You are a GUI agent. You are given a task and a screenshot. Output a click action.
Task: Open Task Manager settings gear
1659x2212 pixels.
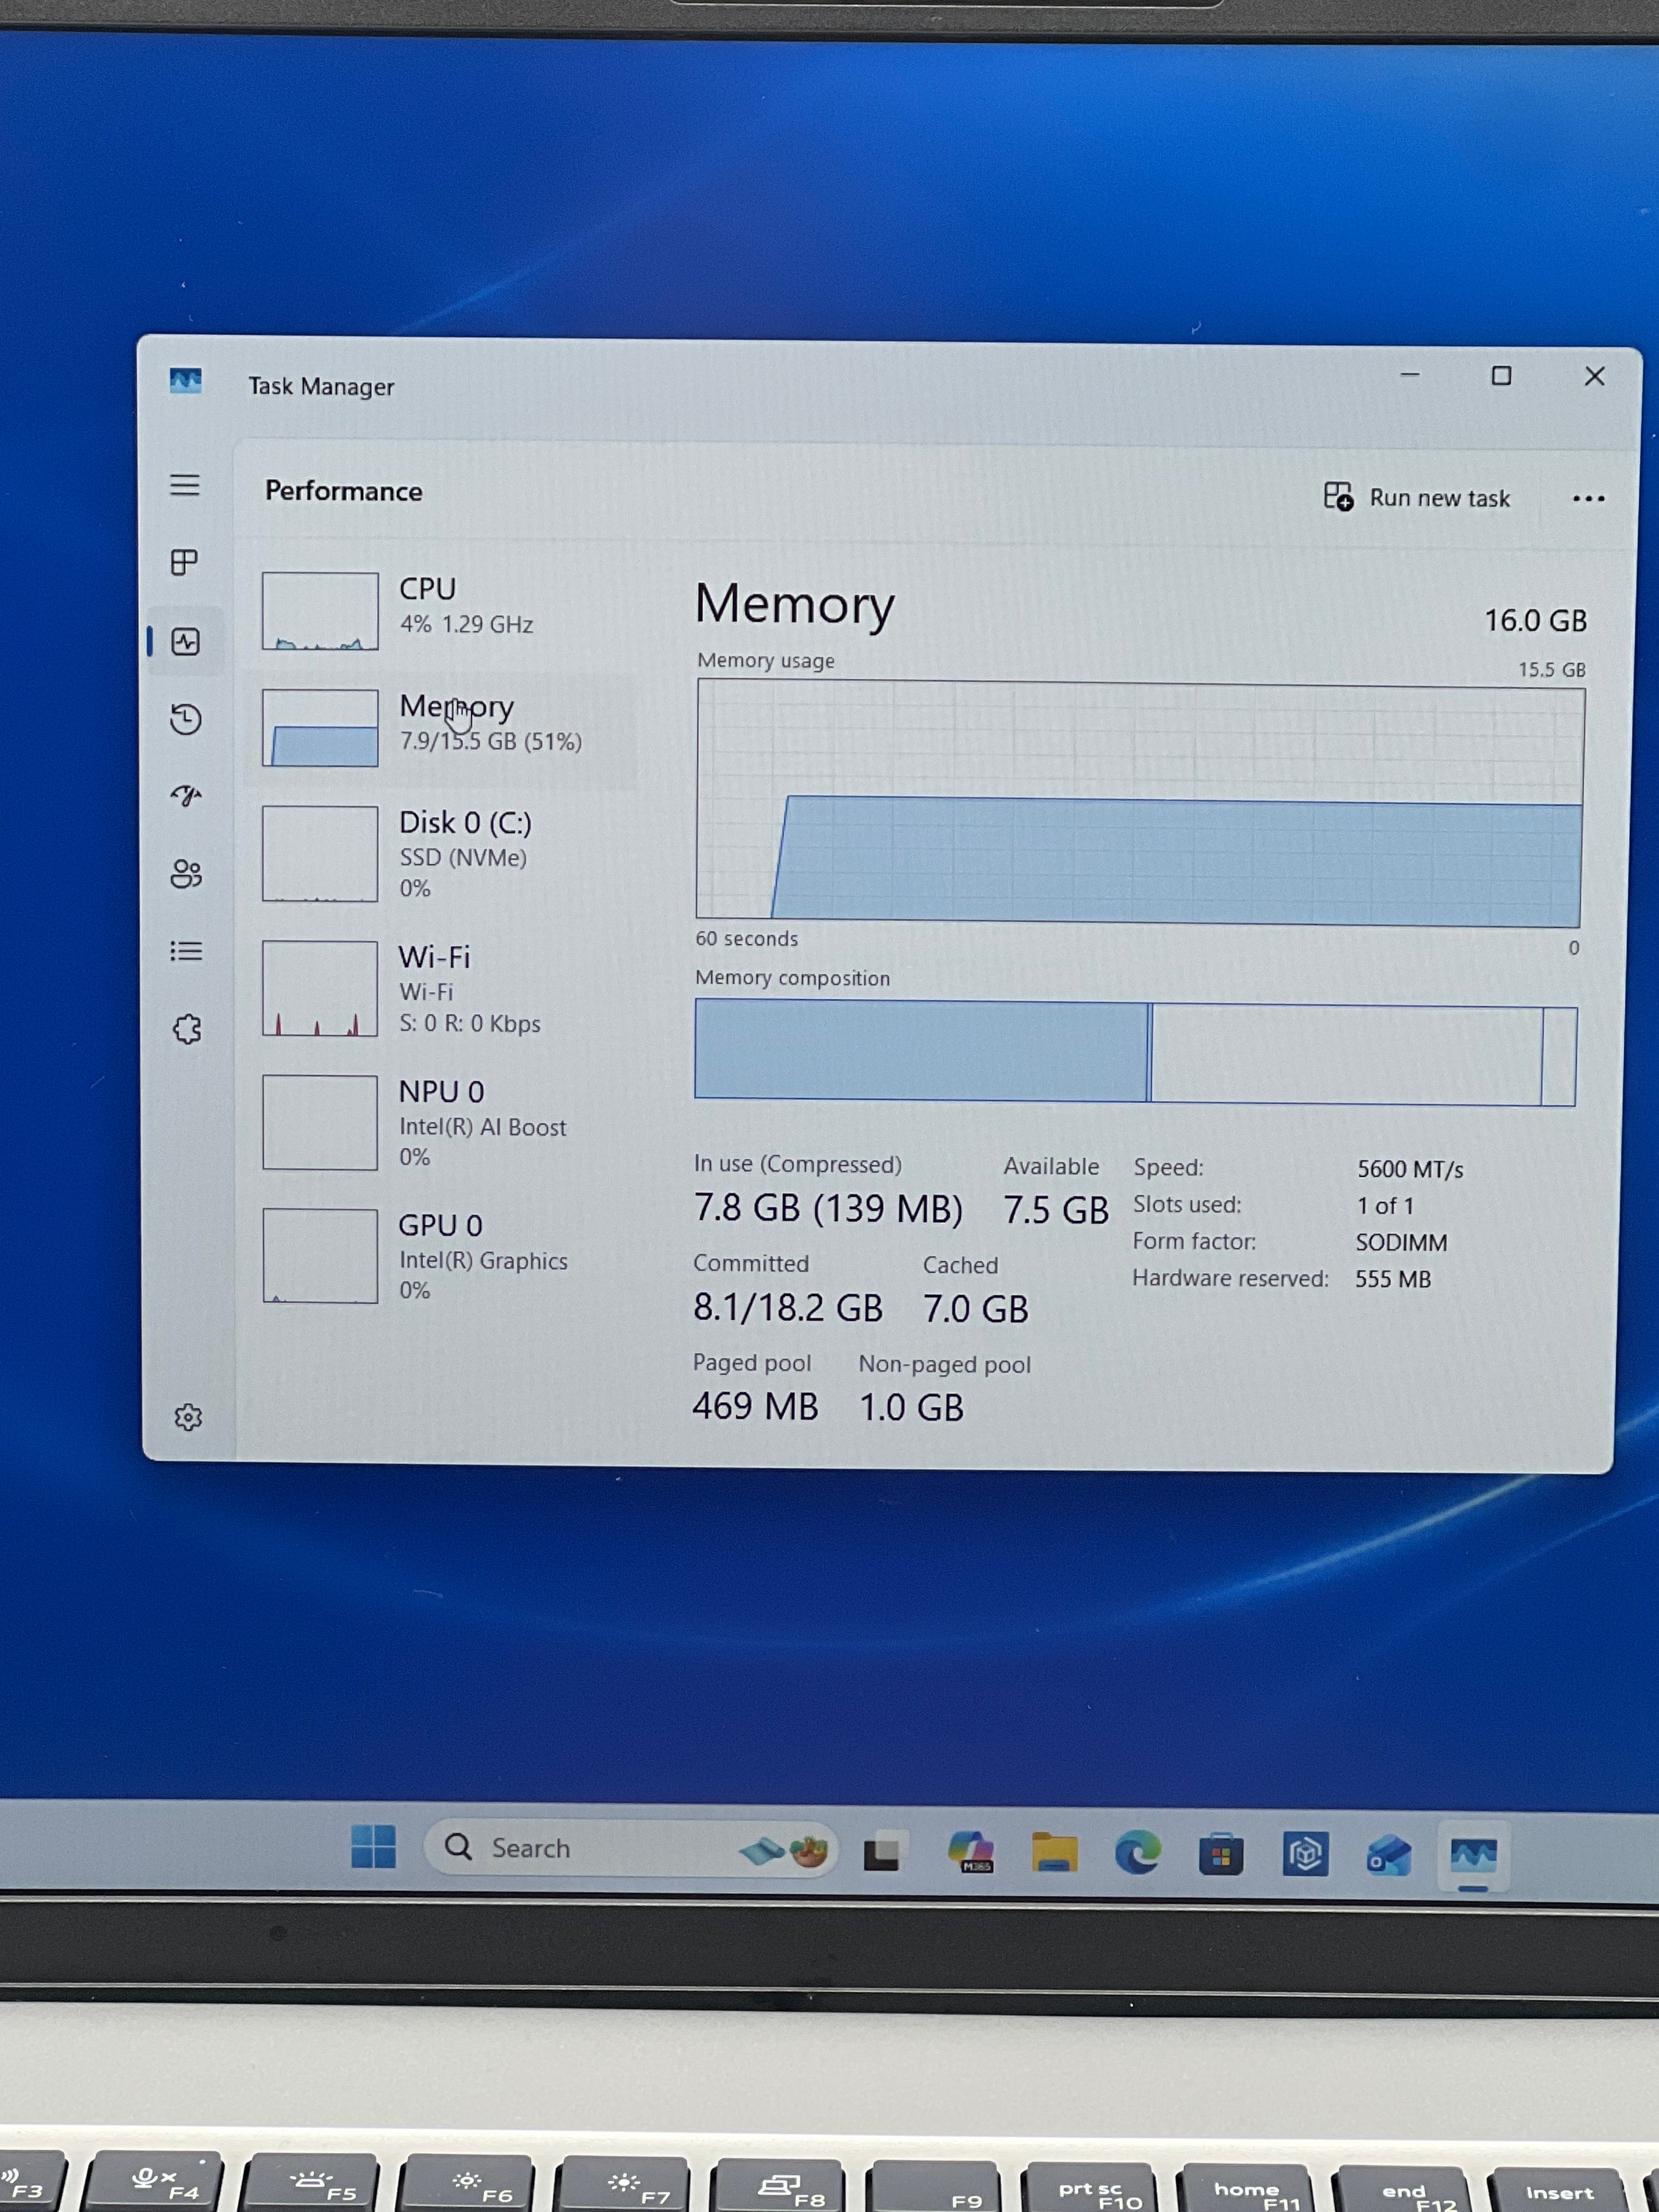point(188,1417)
